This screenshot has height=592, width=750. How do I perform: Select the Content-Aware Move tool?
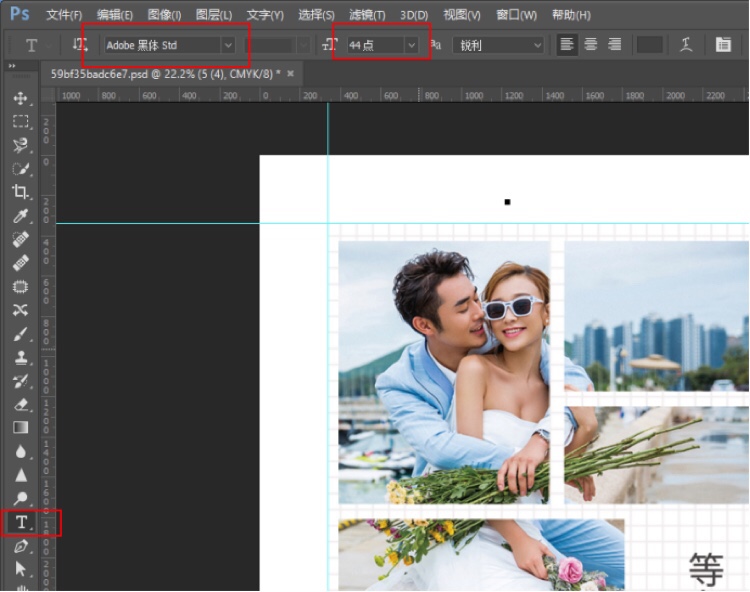20,310
